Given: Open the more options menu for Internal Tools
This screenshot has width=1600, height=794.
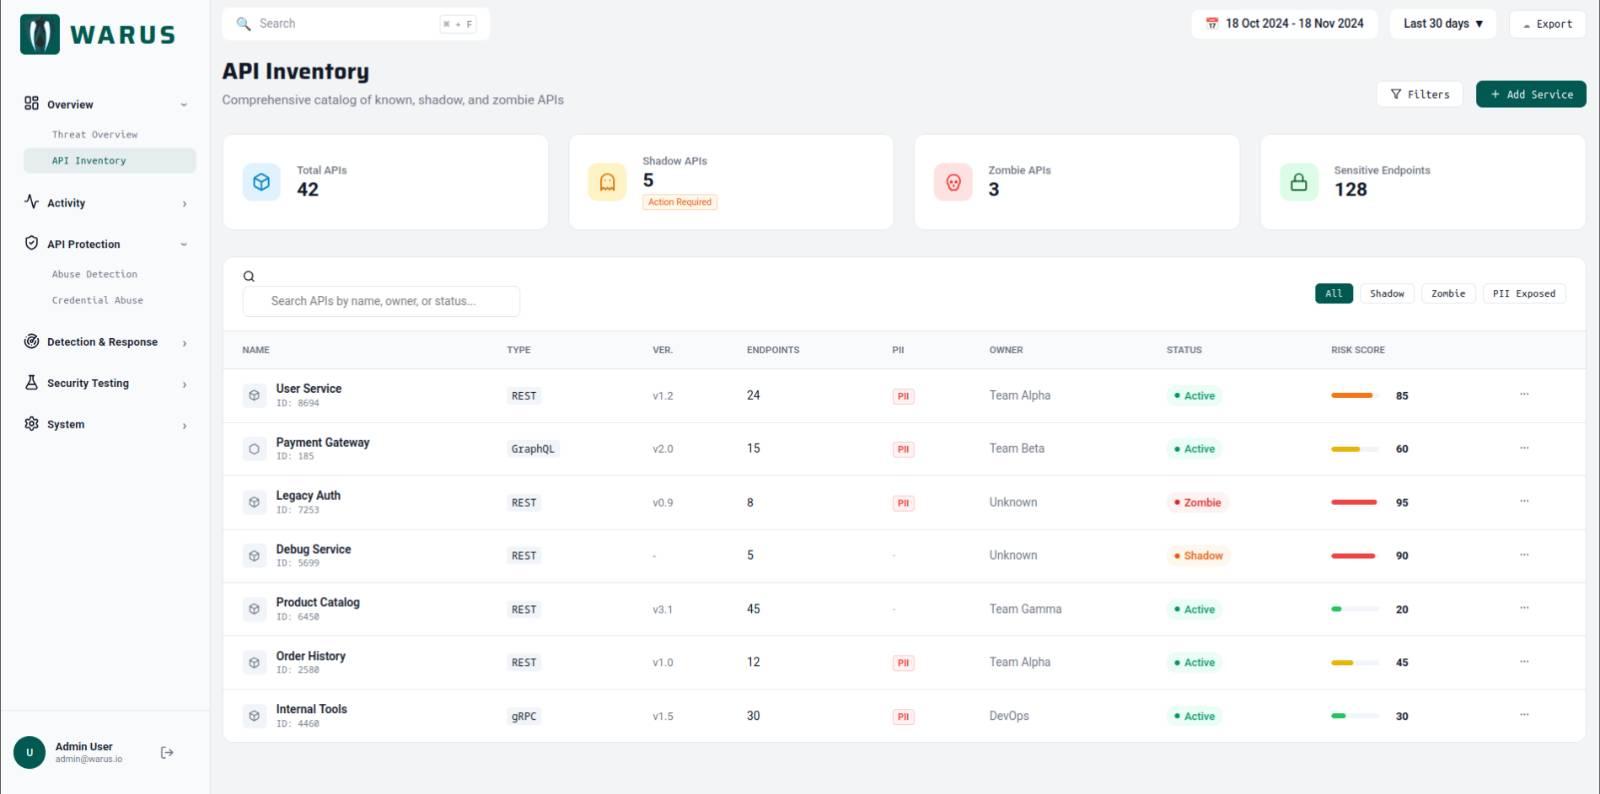Looking at the screenshot, I should (1524, 715).
